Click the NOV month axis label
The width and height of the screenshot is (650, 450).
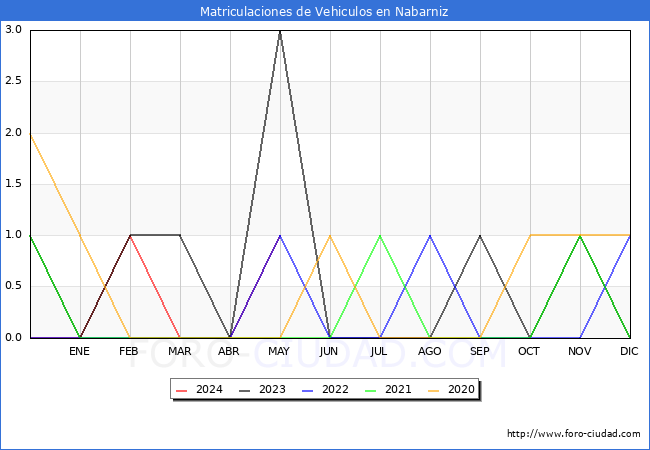[580, 351]
